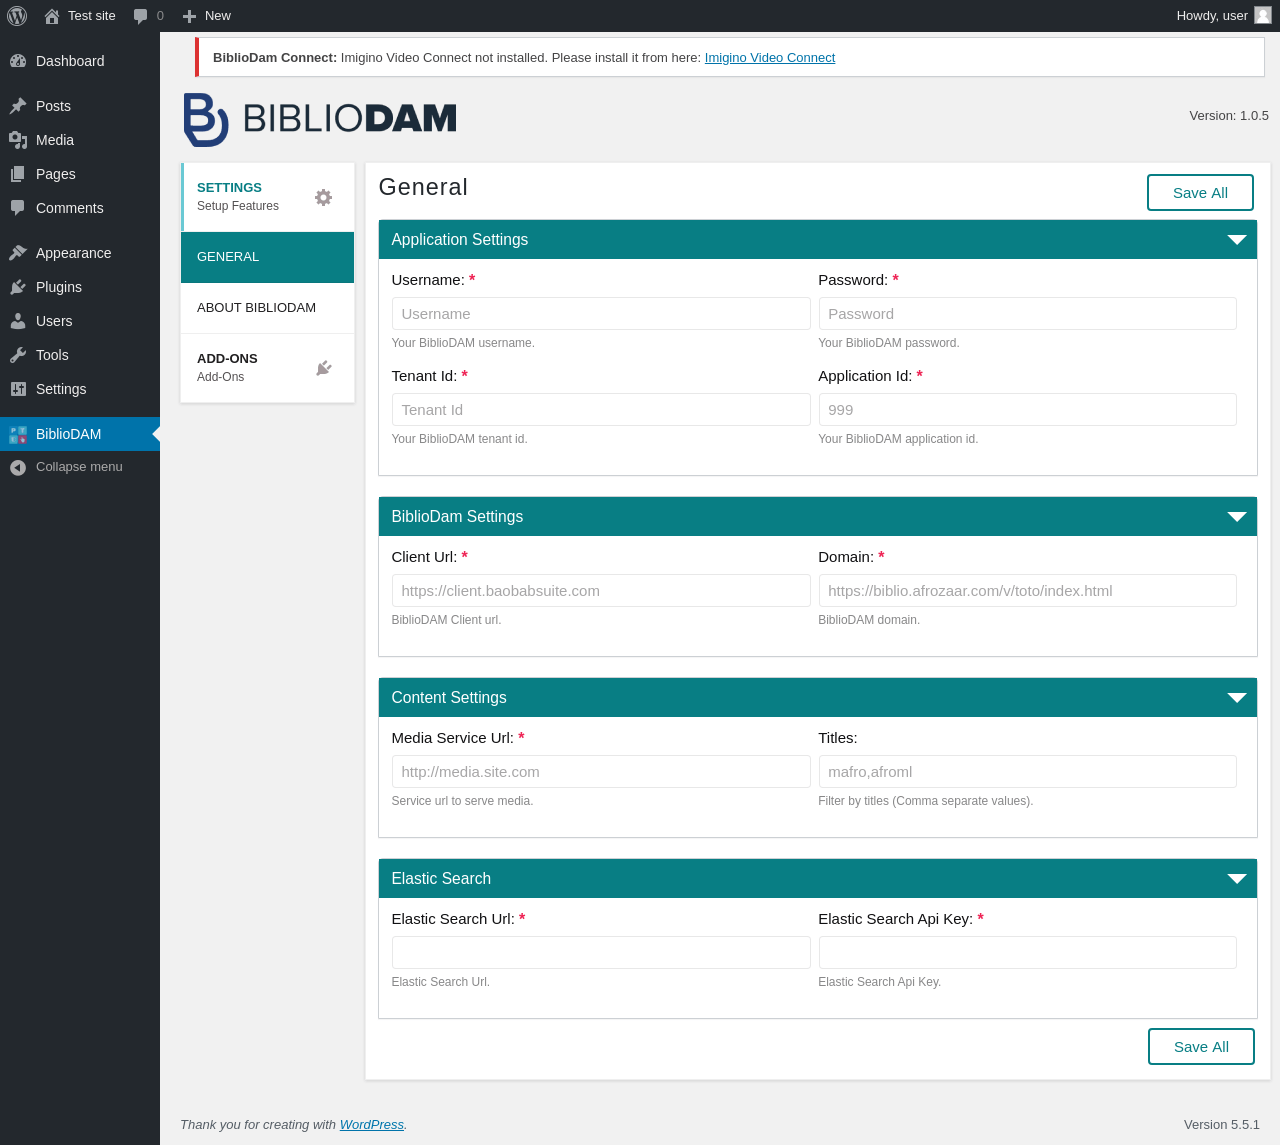1280x1145 pixels.
Task: Open the comments bubble icon in admin bar
Action: [141, 16]
